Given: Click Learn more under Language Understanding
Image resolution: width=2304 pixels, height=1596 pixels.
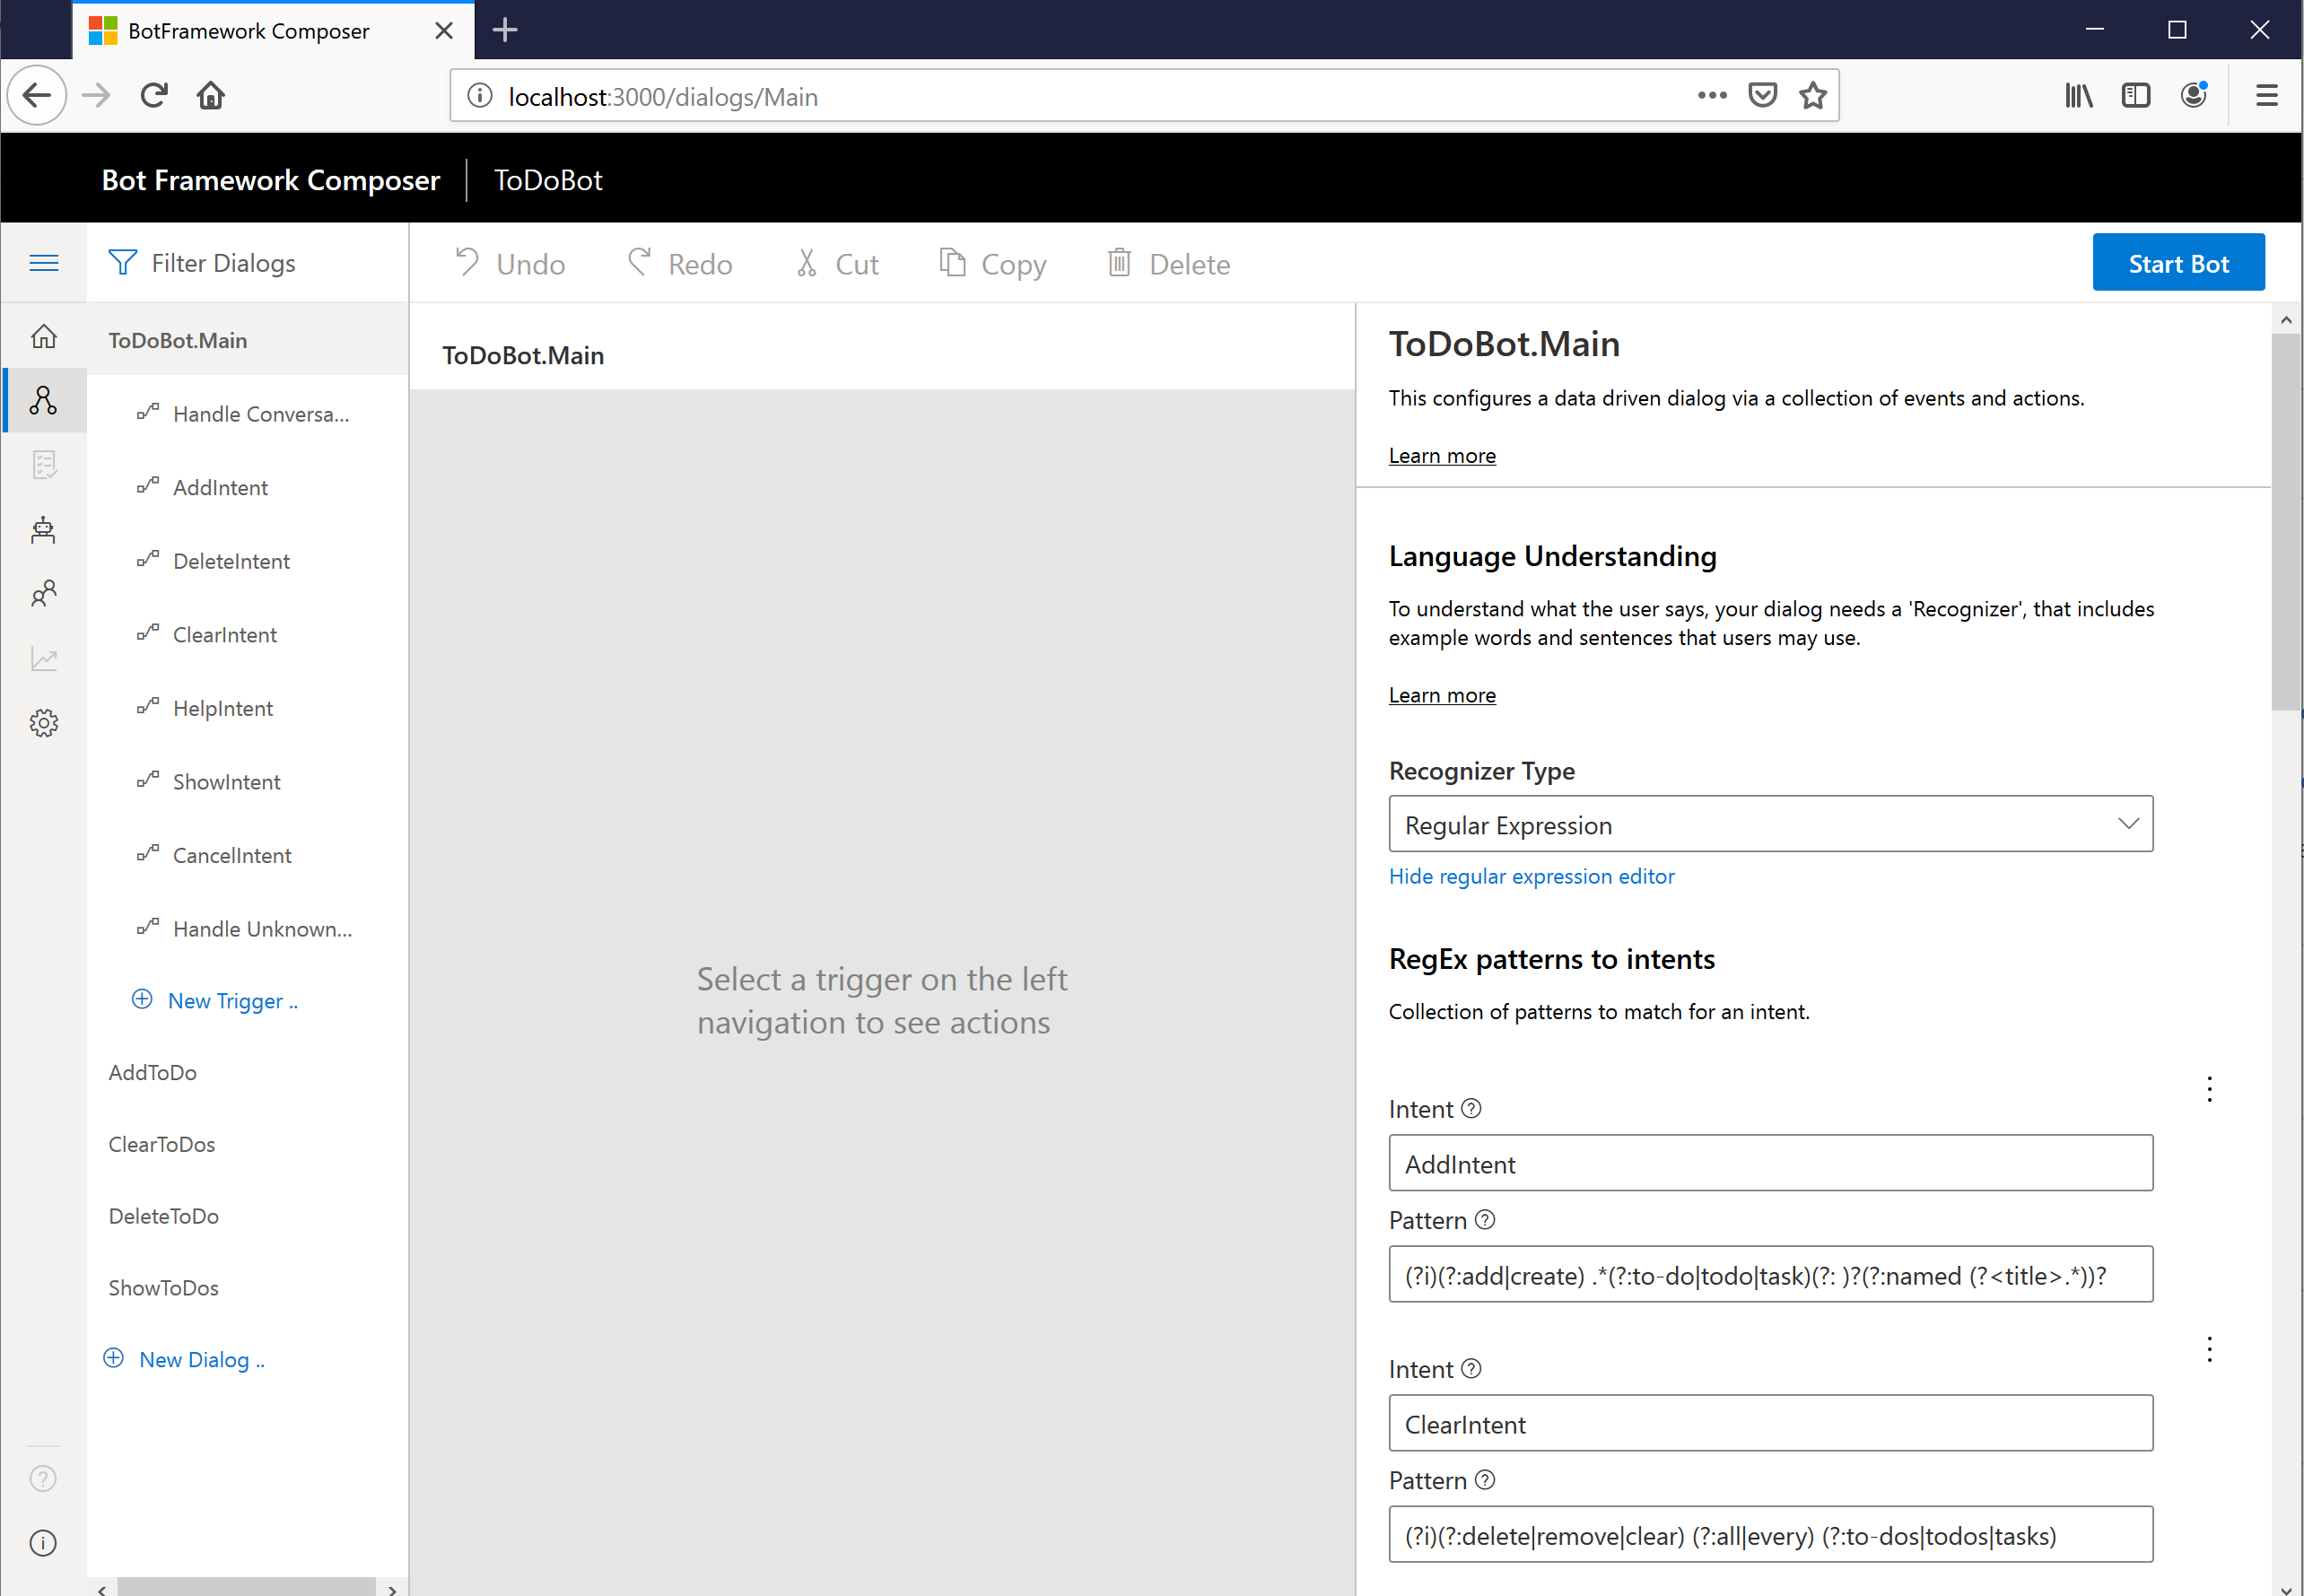Looking at the screenshot, I should [x=1441, y=695].
